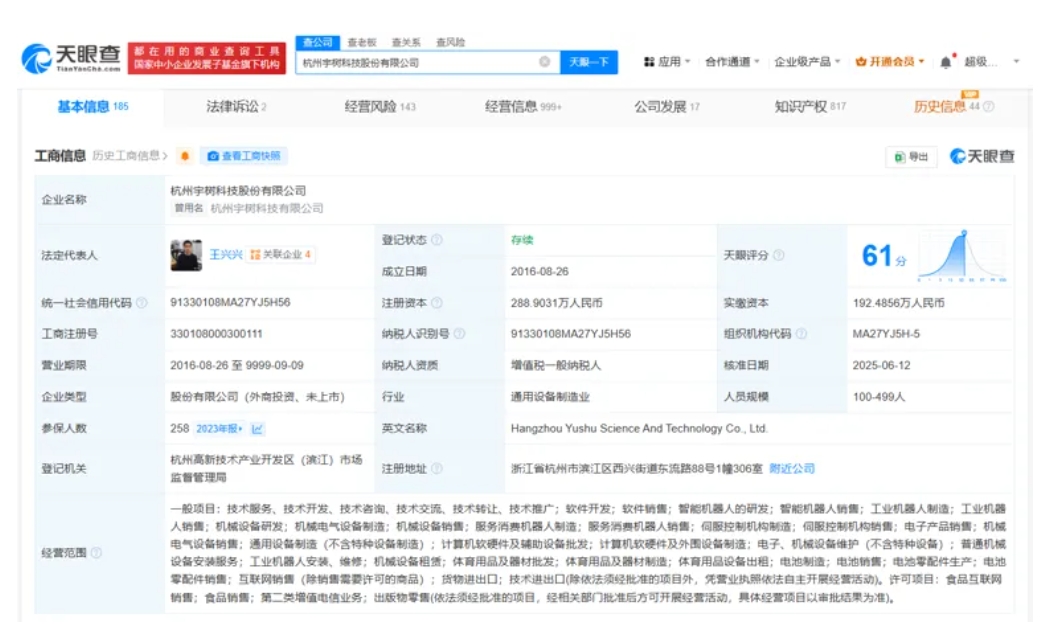Click the 查看工商快照 button
Viewport: 1048px width, 642px height.
coord(244,156)
